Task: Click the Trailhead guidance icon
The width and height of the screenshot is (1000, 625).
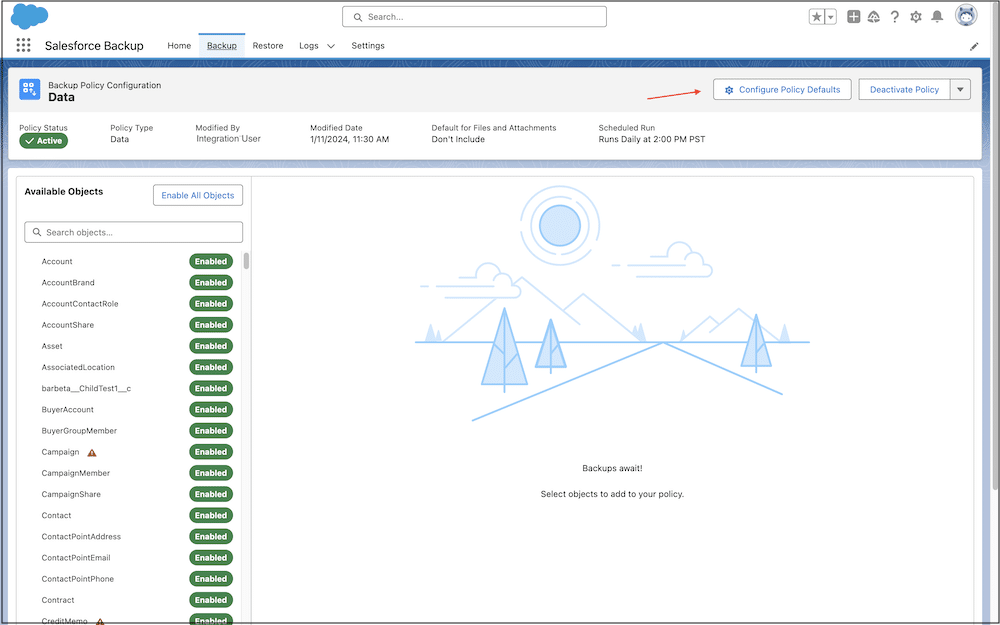Action: point(873,16)
